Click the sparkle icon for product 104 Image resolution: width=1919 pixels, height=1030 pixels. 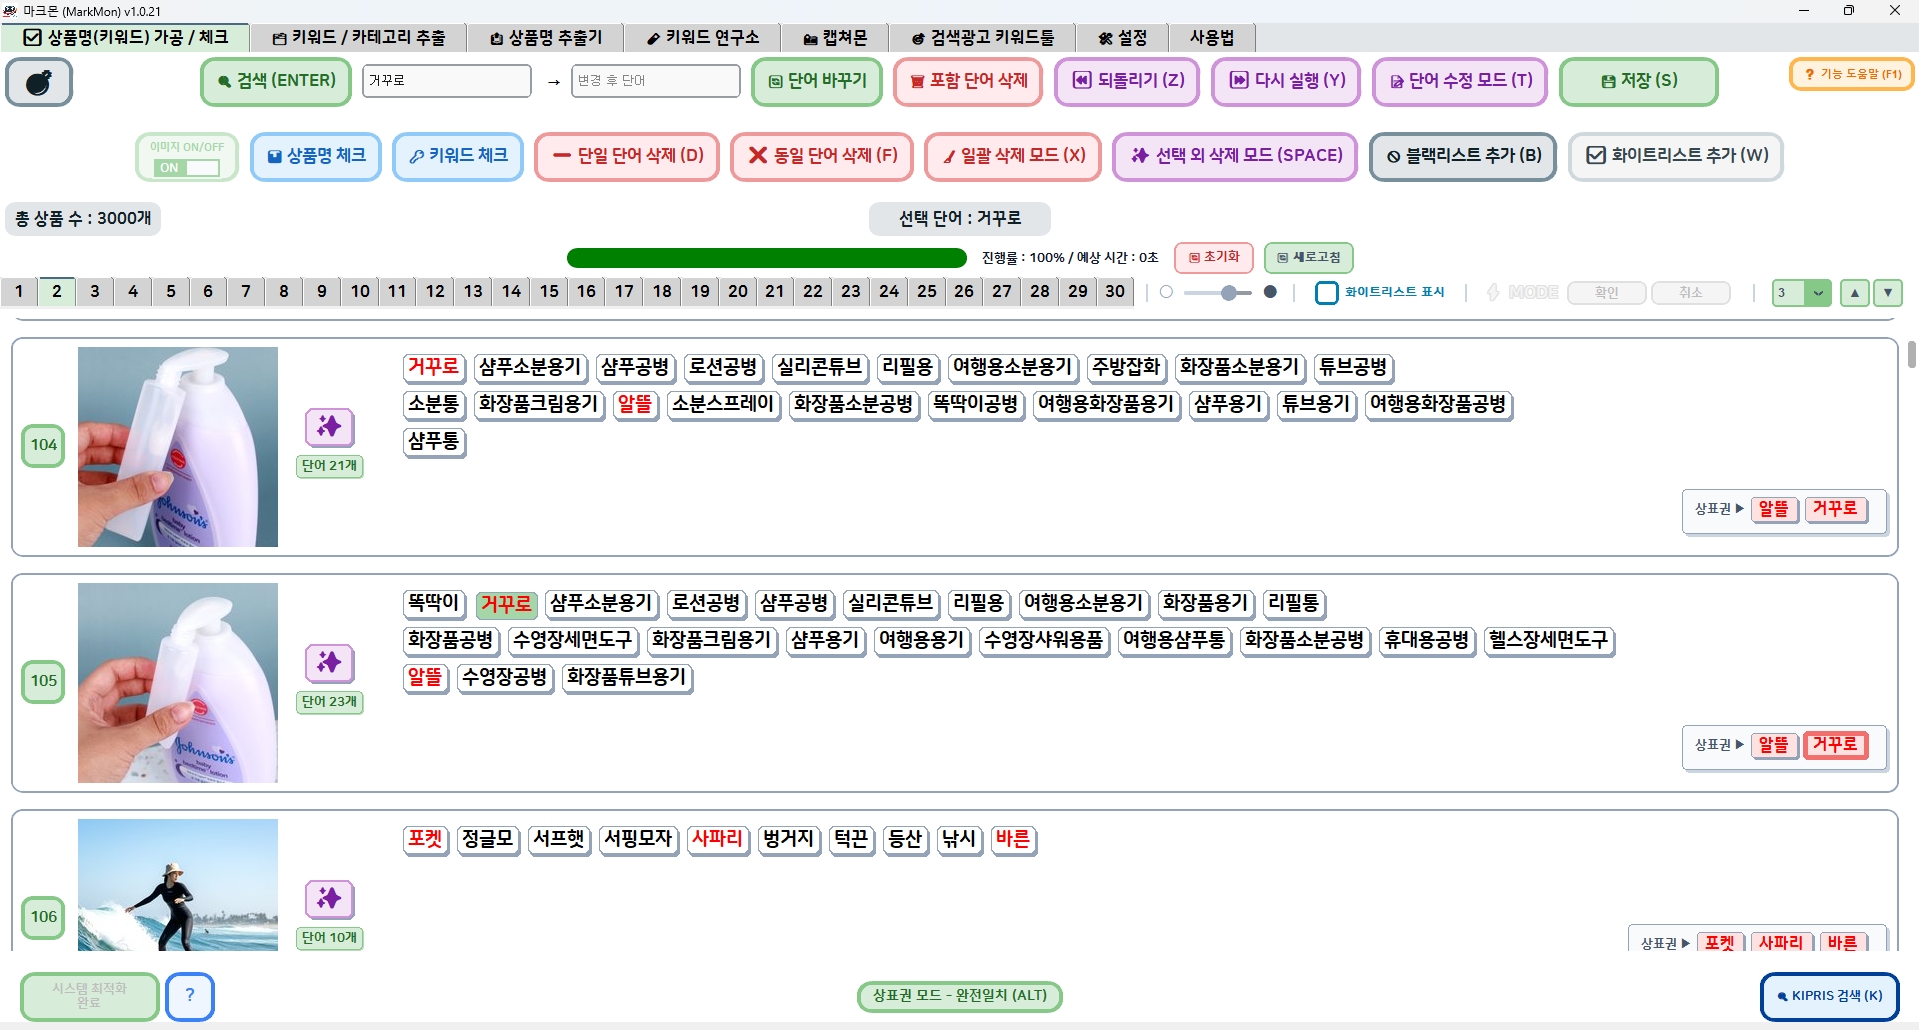tap(330, 427)
